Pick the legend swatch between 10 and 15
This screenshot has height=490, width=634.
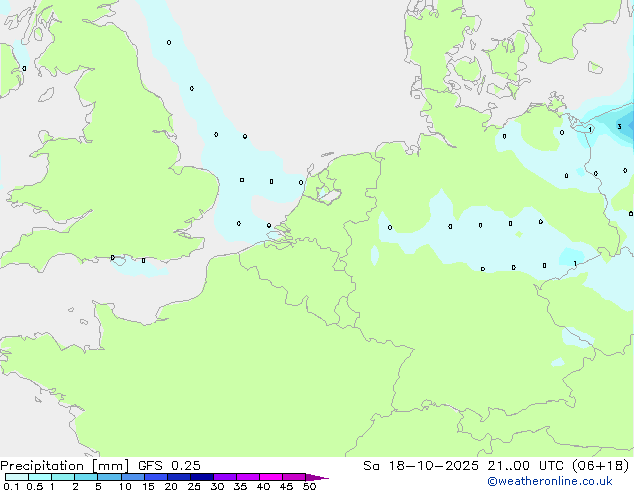click(133, 477)
